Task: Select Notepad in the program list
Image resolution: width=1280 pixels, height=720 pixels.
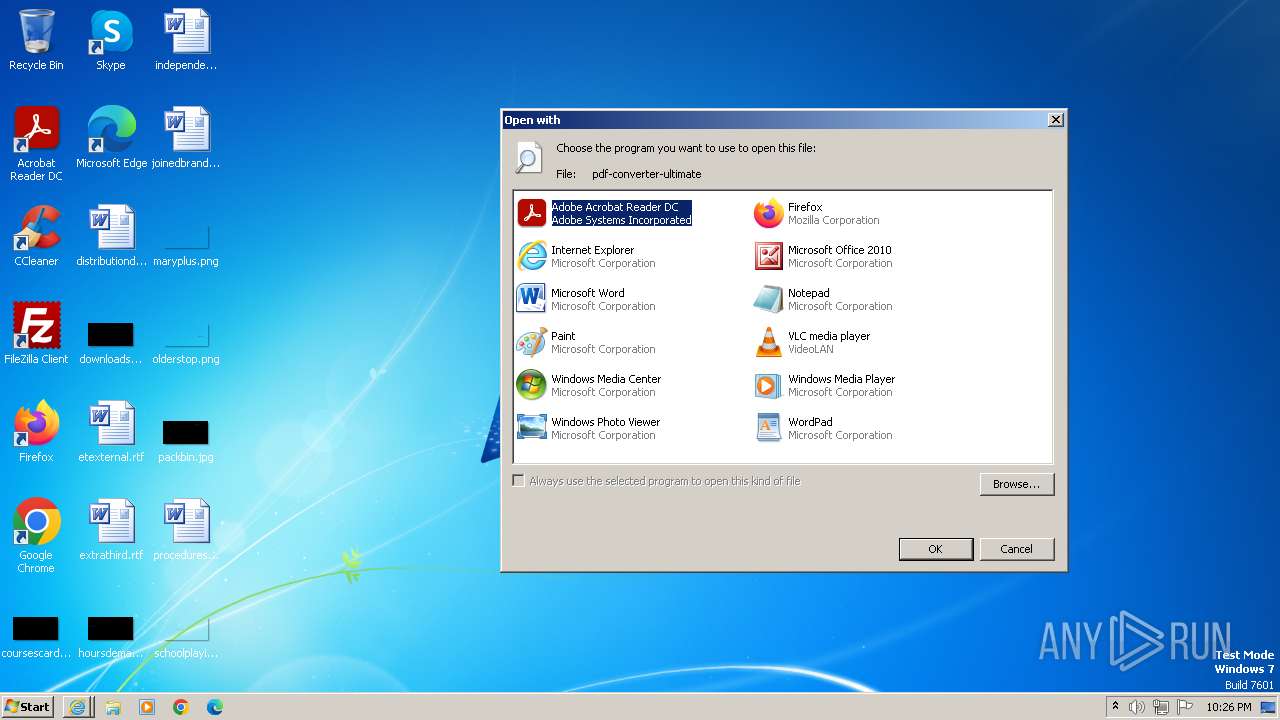Action: tap(823, 299)
